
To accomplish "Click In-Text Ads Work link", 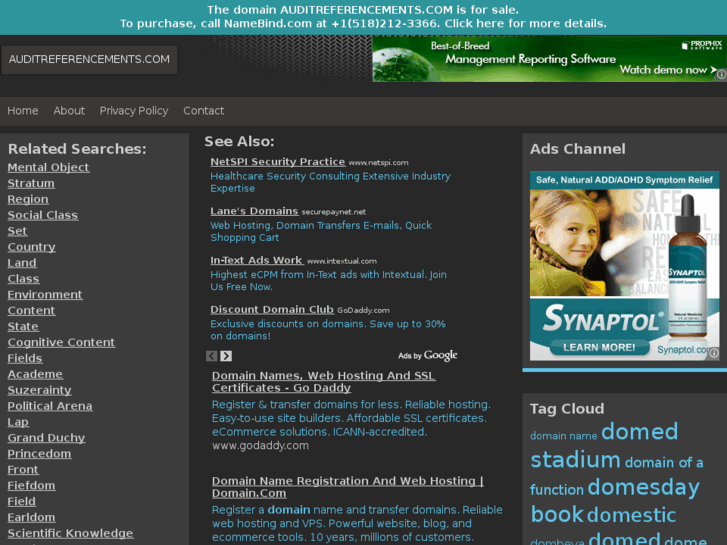I will point(256,260).
